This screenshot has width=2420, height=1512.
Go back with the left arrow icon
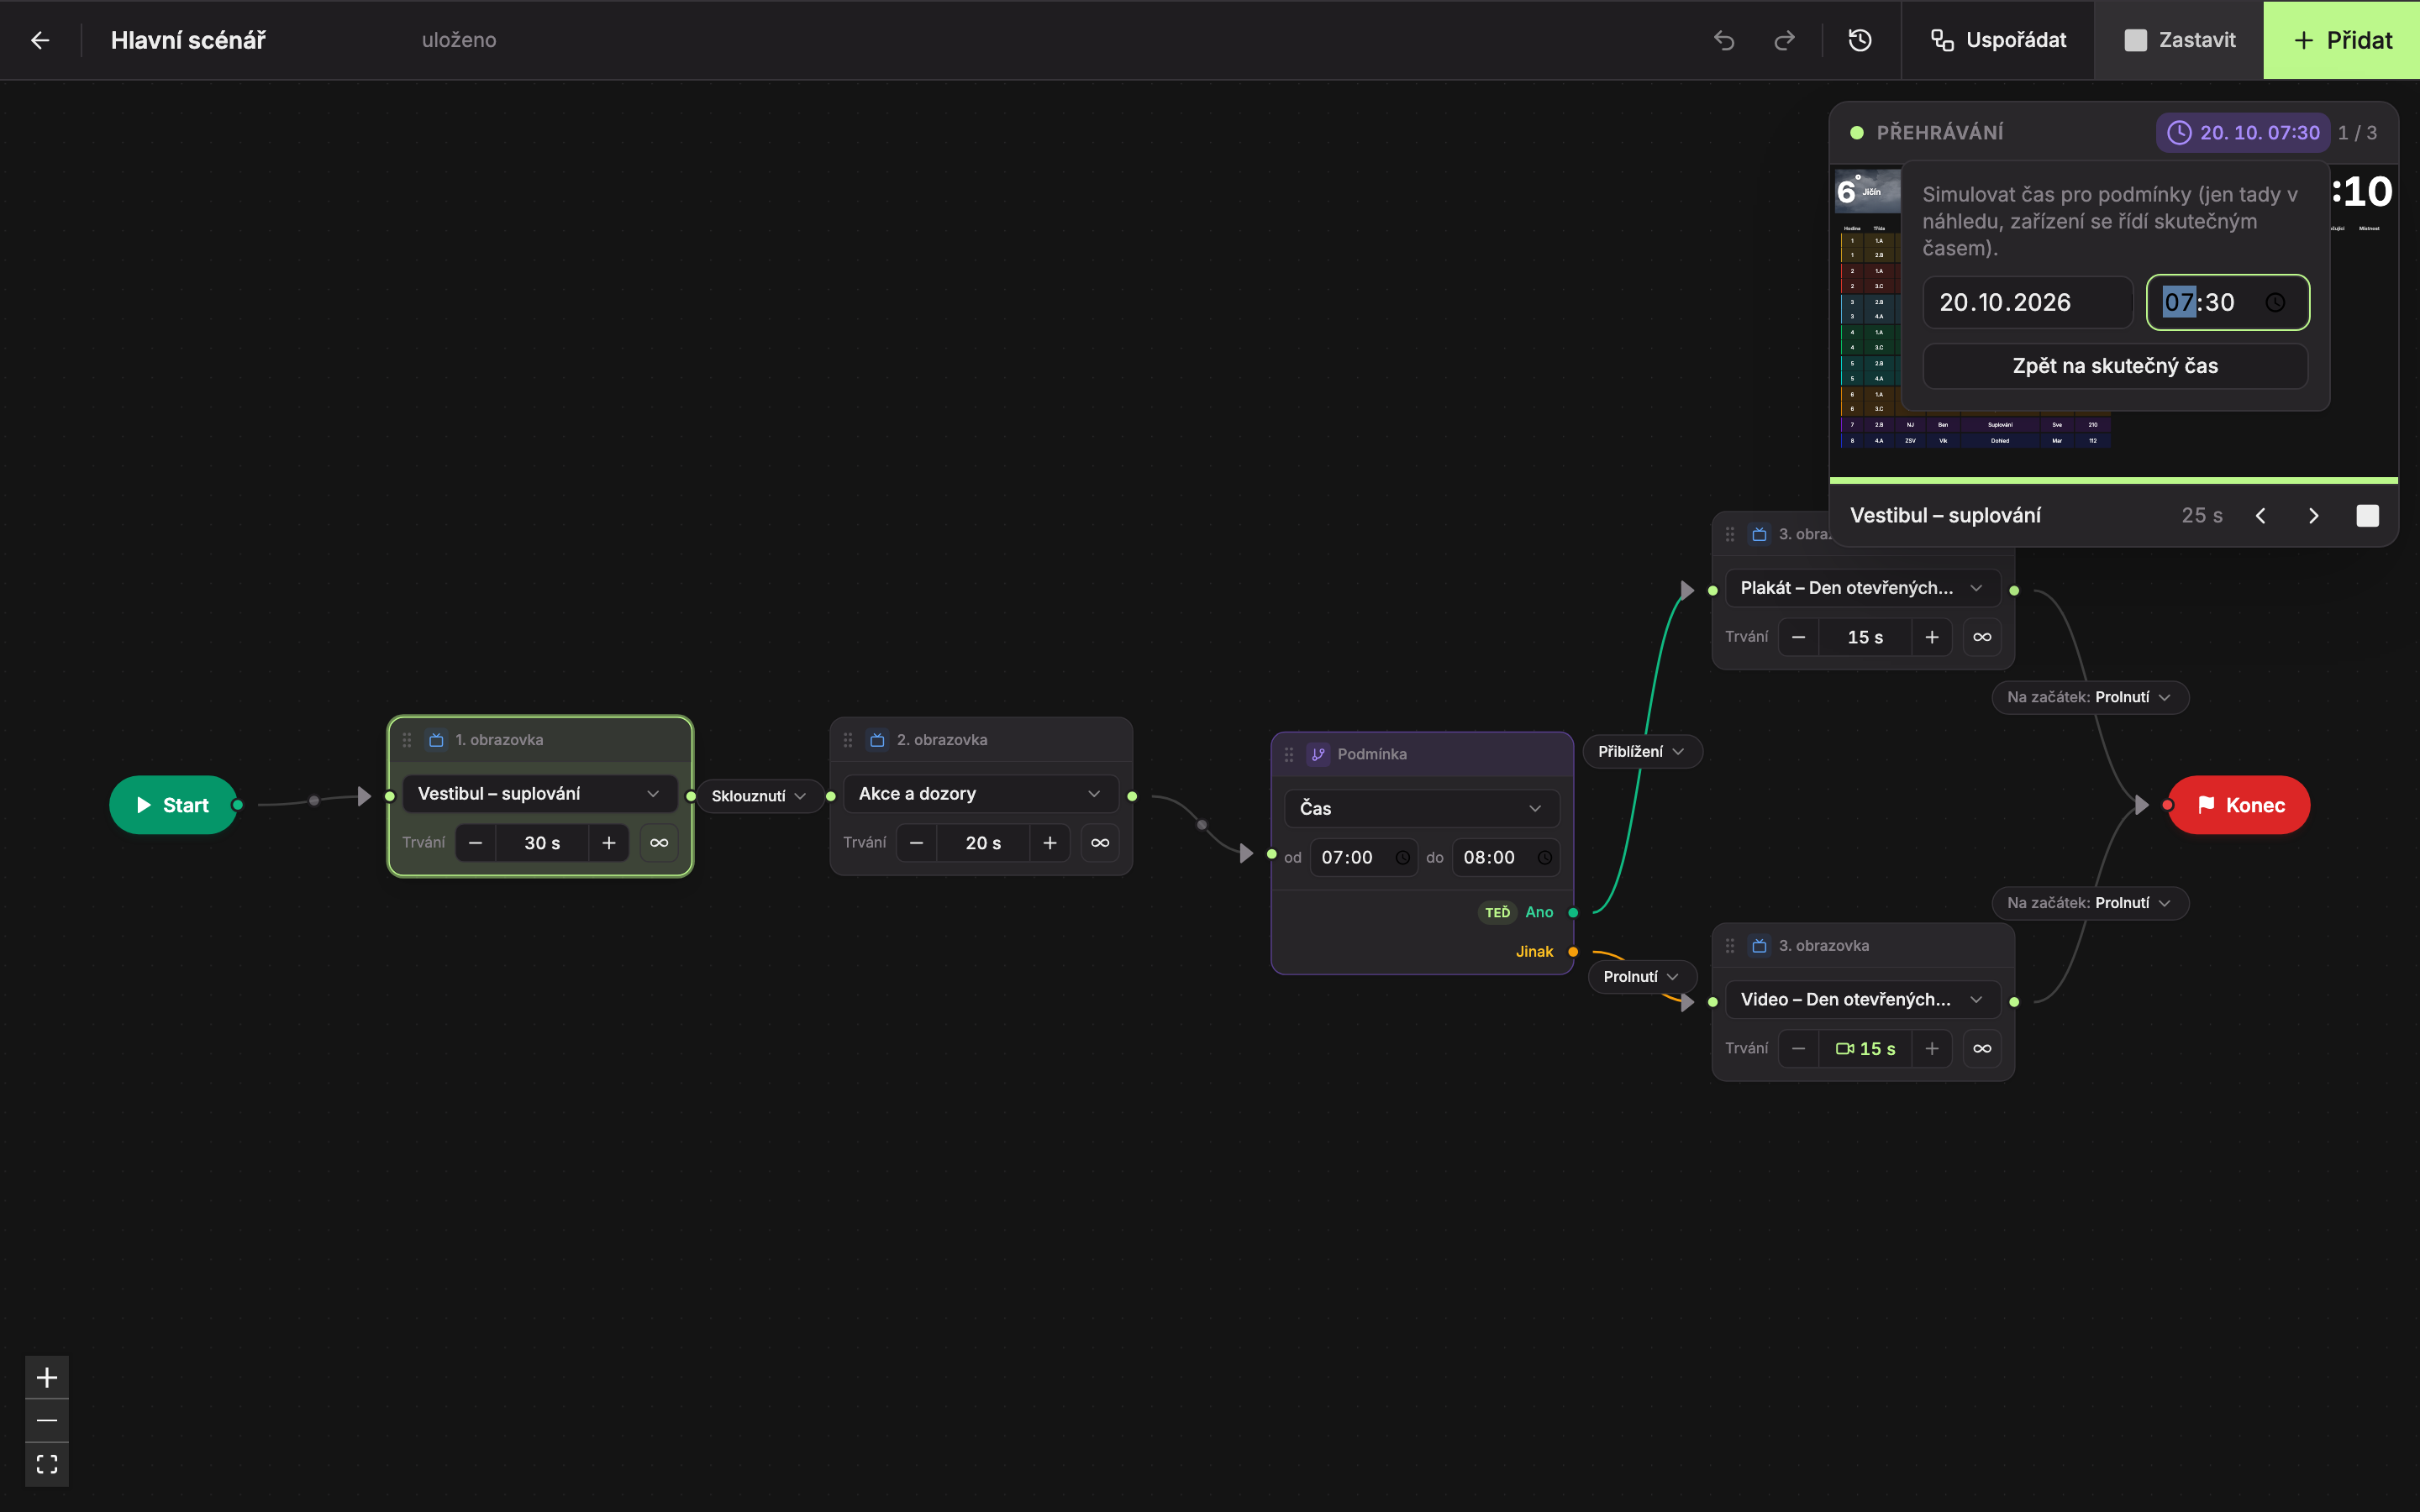[40, 40]
